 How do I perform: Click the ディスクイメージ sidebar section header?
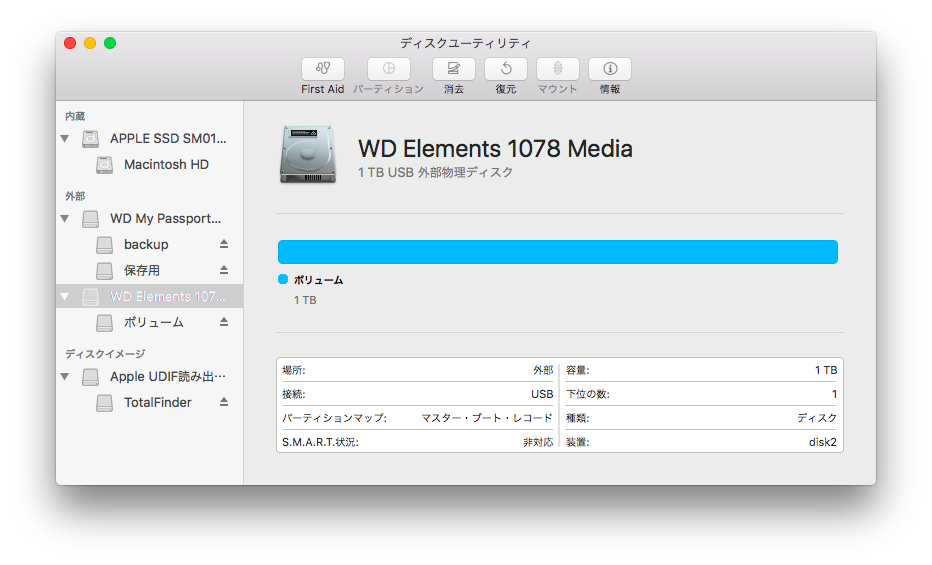105,353
